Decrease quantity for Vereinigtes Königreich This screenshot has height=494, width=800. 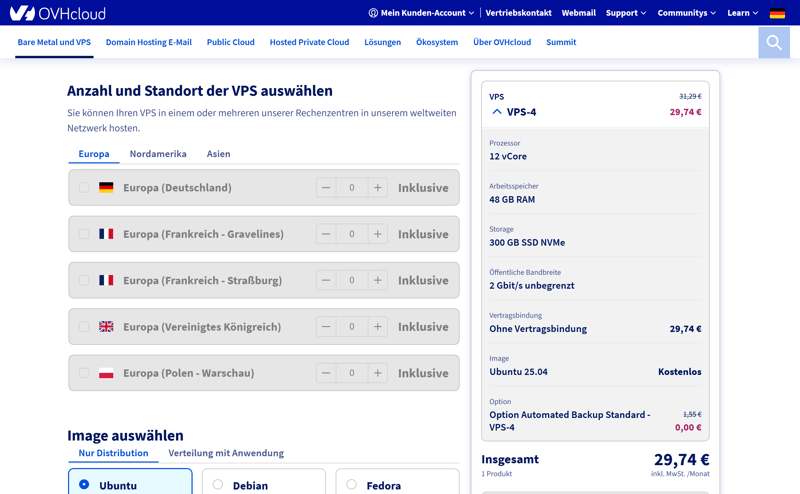[x=326, y=327]
